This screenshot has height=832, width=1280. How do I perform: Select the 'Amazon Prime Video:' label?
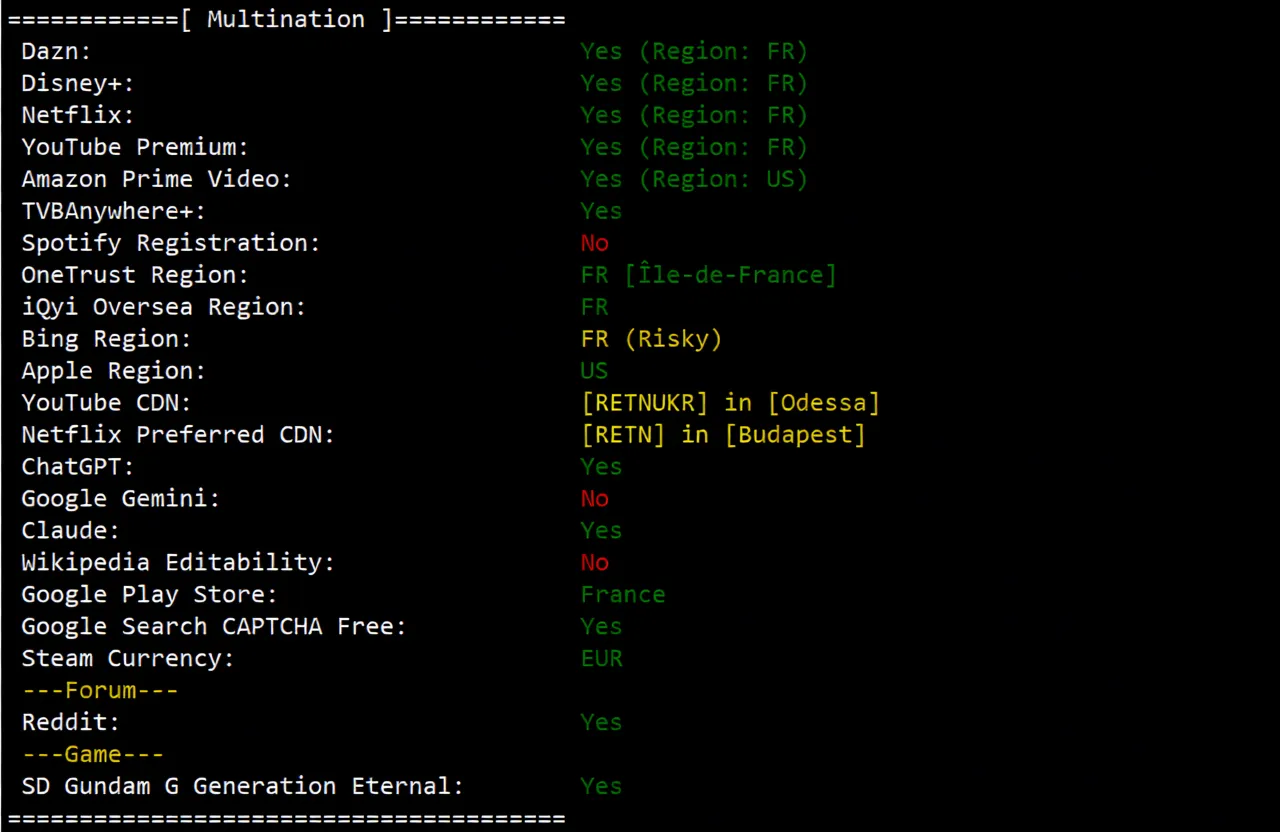[157, 179]
